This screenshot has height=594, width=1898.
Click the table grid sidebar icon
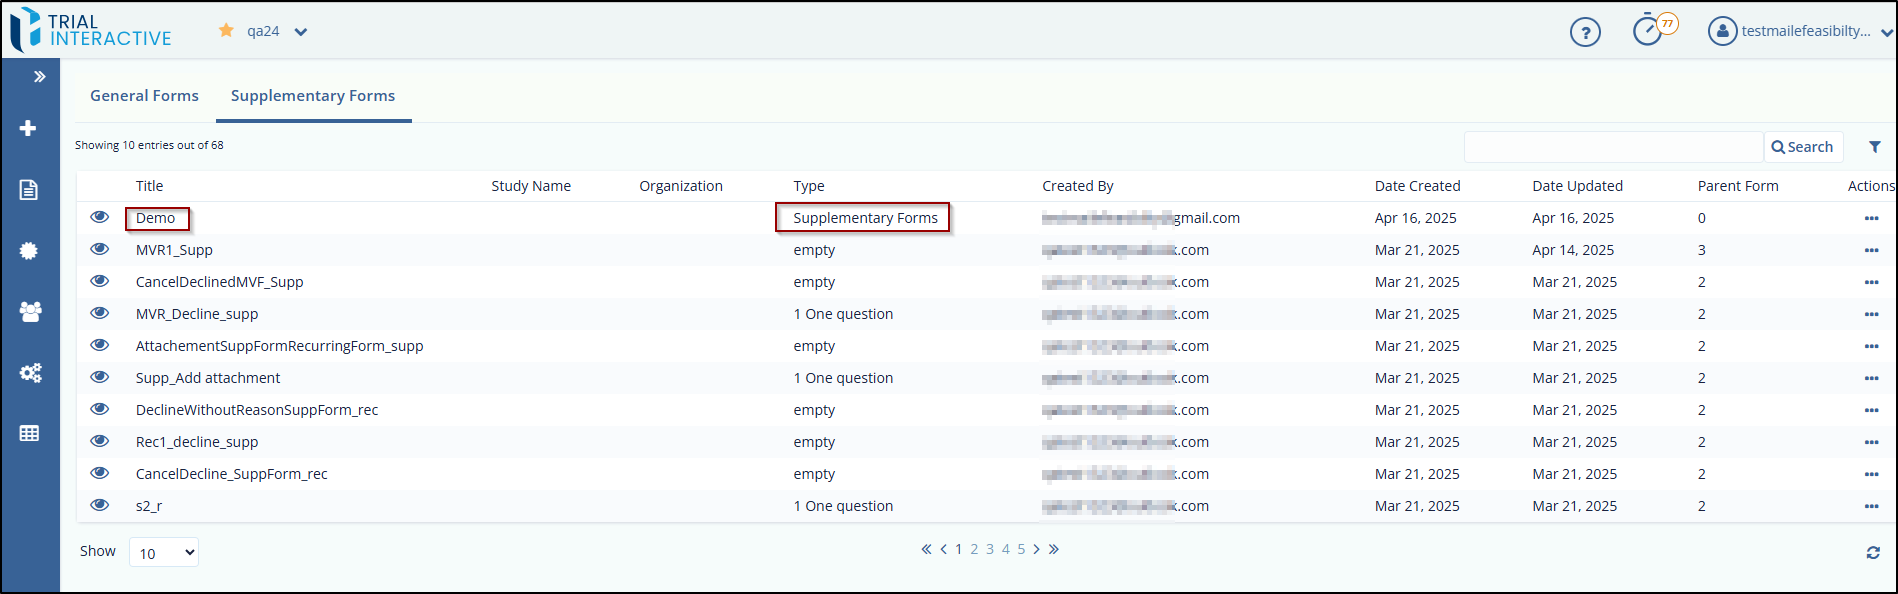point(30,433)
